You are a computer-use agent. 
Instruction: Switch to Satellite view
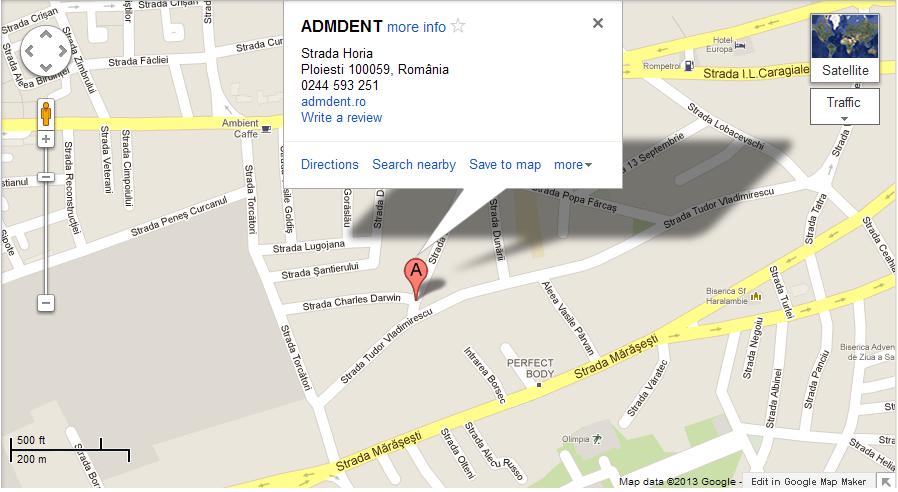point(845,48)
